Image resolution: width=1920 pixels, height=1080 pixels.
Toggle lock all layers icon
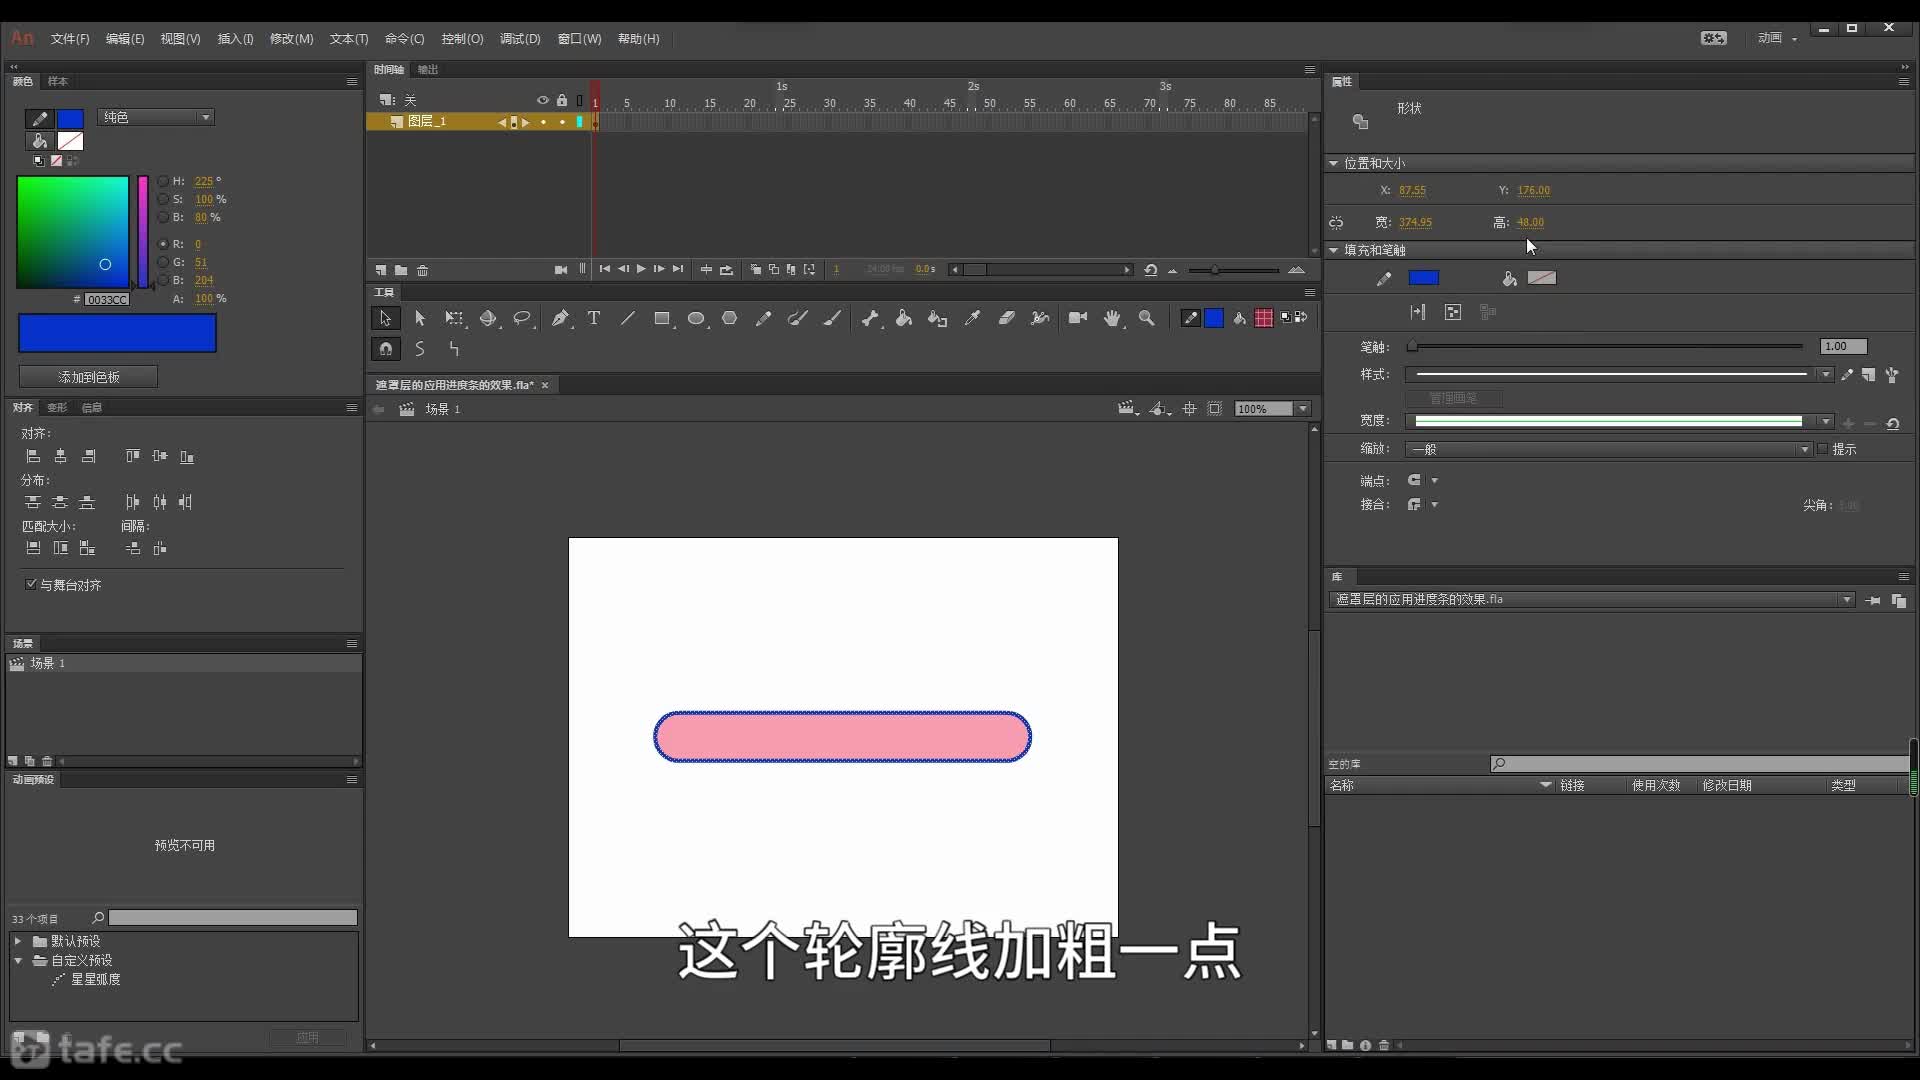tap(562, 100)
